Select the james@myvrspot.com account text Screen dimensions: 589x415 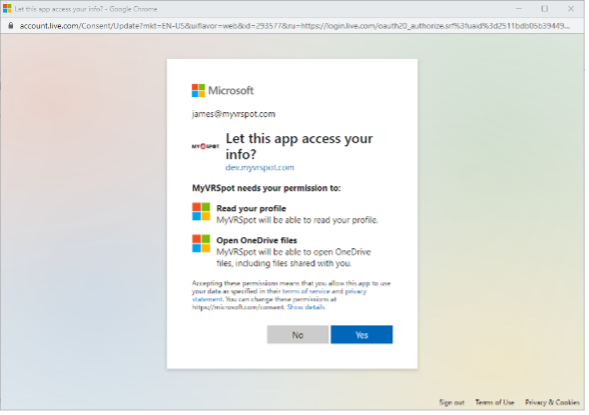pos(235,115)
